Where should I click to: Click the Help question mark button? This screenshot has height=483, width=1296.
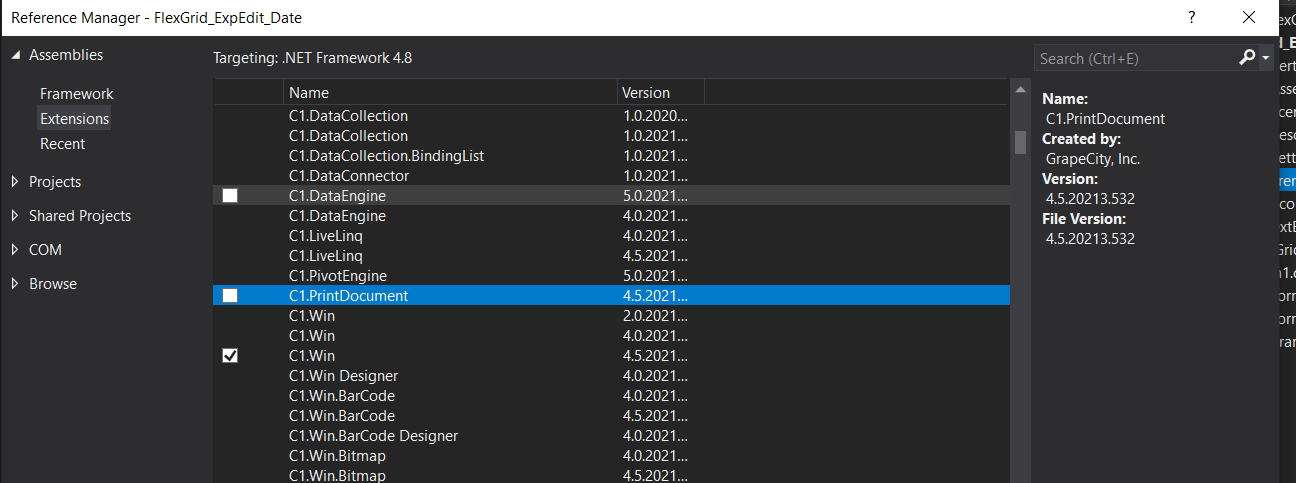1191,17
